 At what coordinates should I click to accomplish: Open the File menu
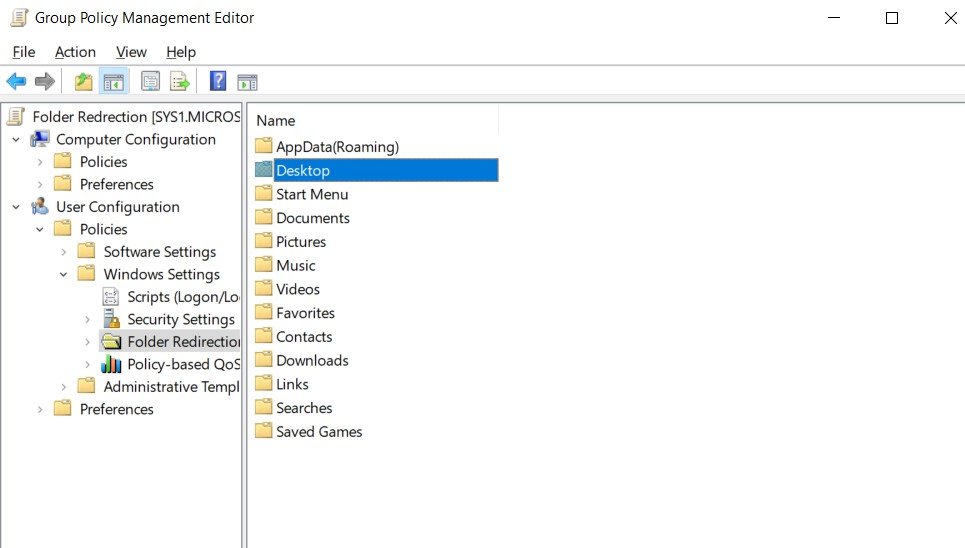click(24, 52)
